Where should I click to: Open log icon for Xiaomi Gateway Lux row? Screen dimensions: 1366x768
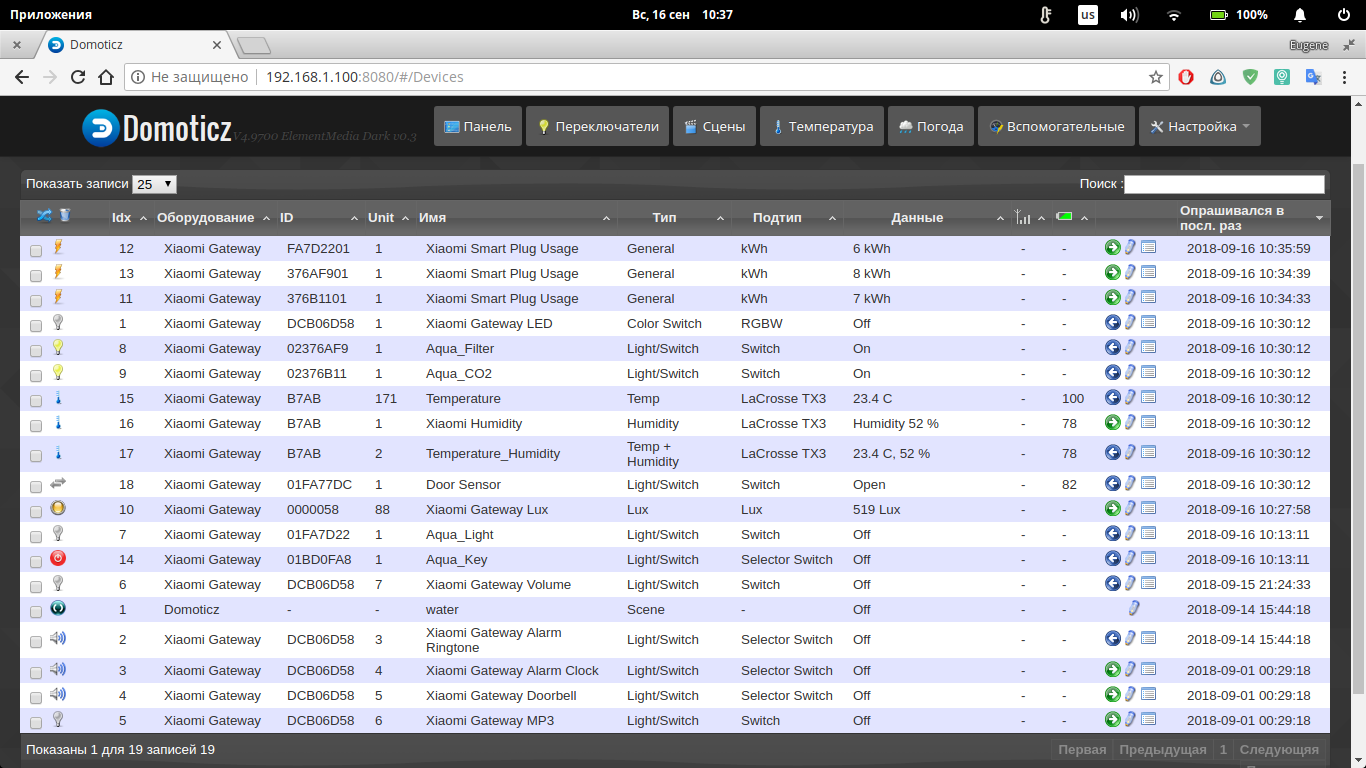[1148, 508]
